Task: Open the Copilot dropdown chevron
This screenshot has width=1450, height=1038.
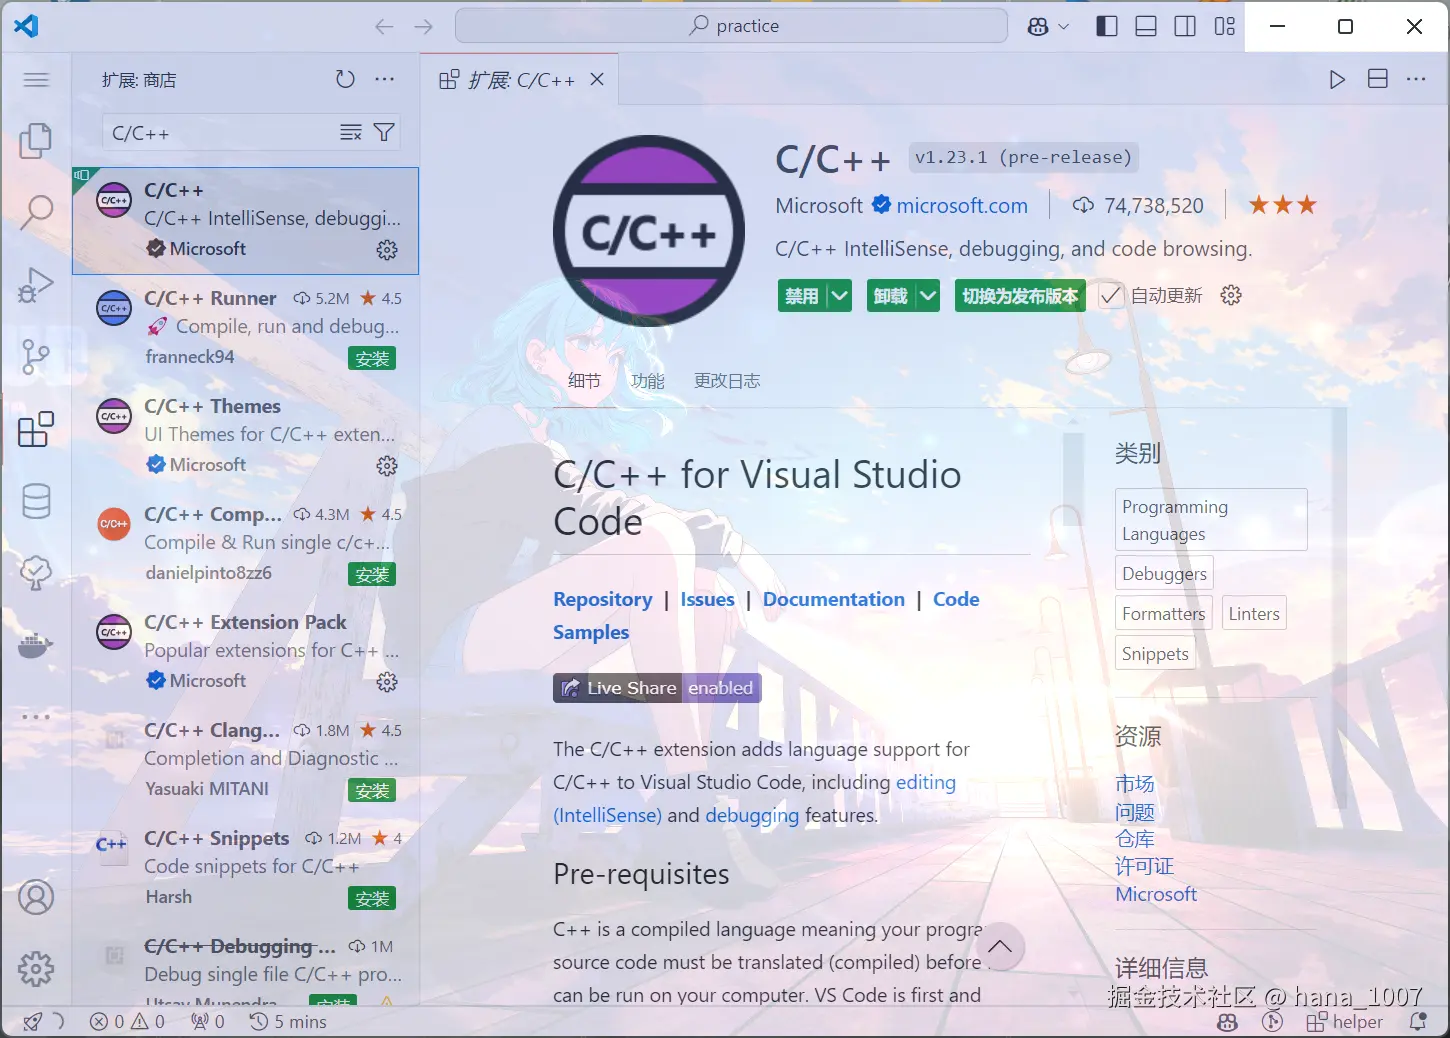Action: click(1064, 27)
